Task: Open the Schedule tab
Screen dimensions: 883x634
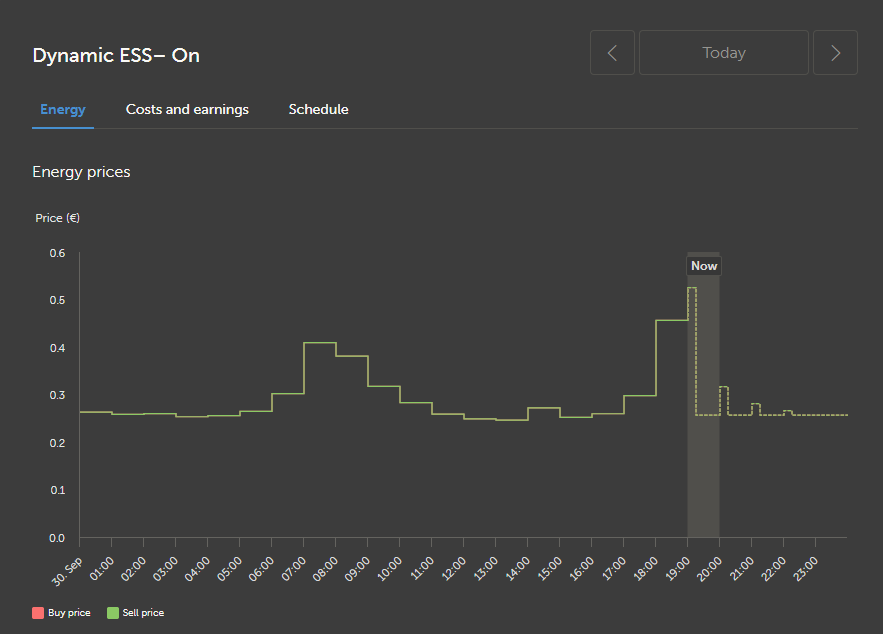Action: pos(318,109)
